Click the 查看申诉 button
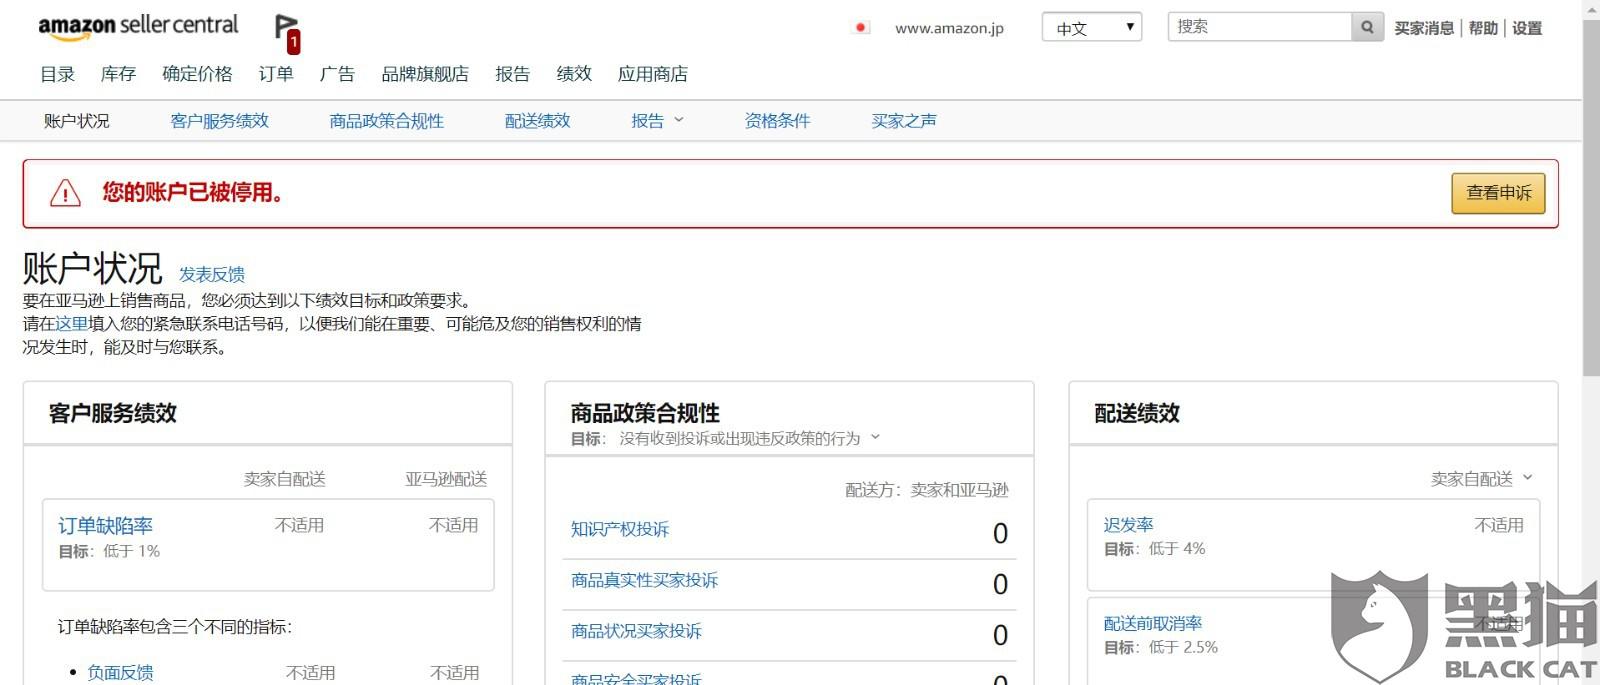 (1498, 193)
